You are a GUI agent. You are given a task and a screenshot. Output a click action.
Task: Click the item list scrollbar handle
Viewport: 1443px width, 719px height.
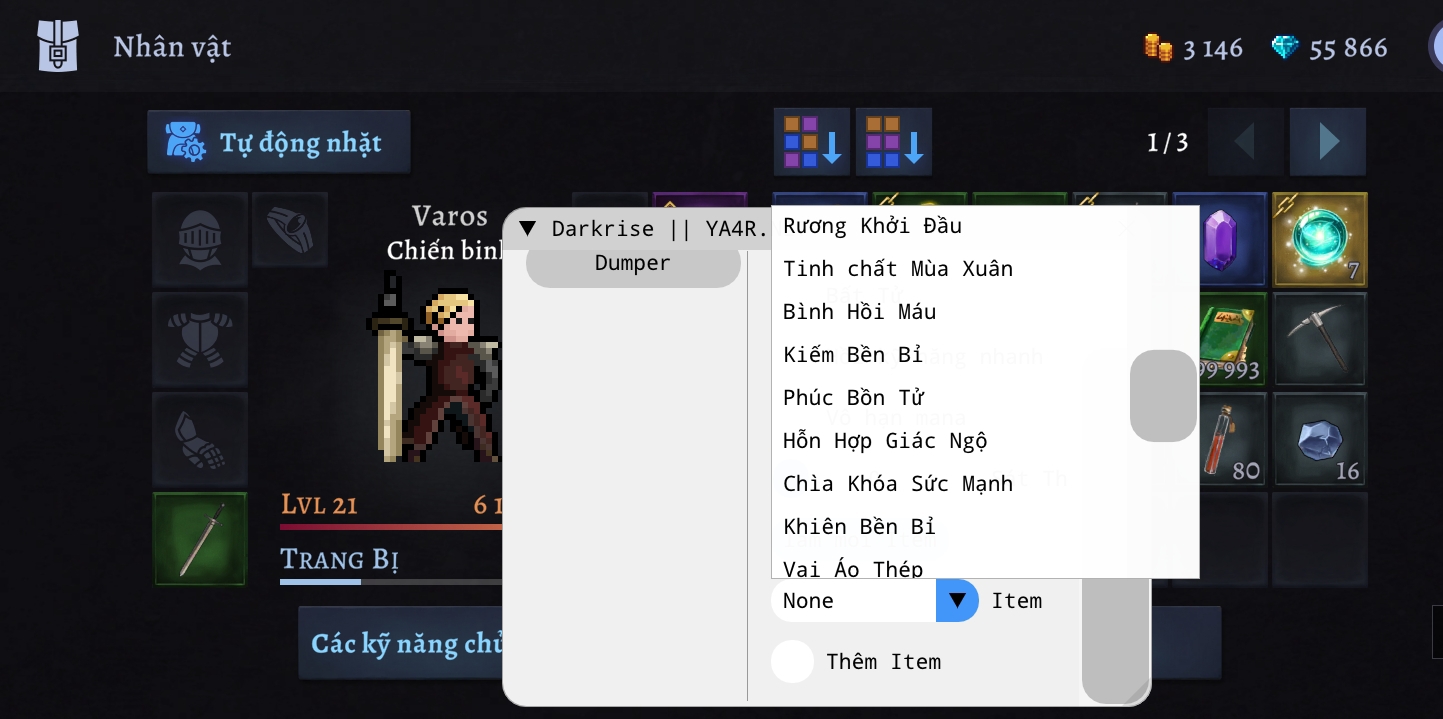click(x=1163, y=396)
